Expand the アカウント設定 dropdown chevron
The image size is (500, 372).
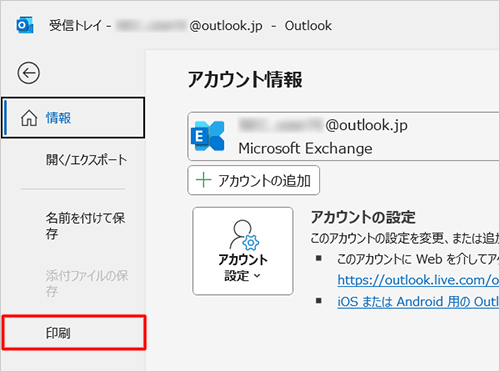tap(257, 276)
